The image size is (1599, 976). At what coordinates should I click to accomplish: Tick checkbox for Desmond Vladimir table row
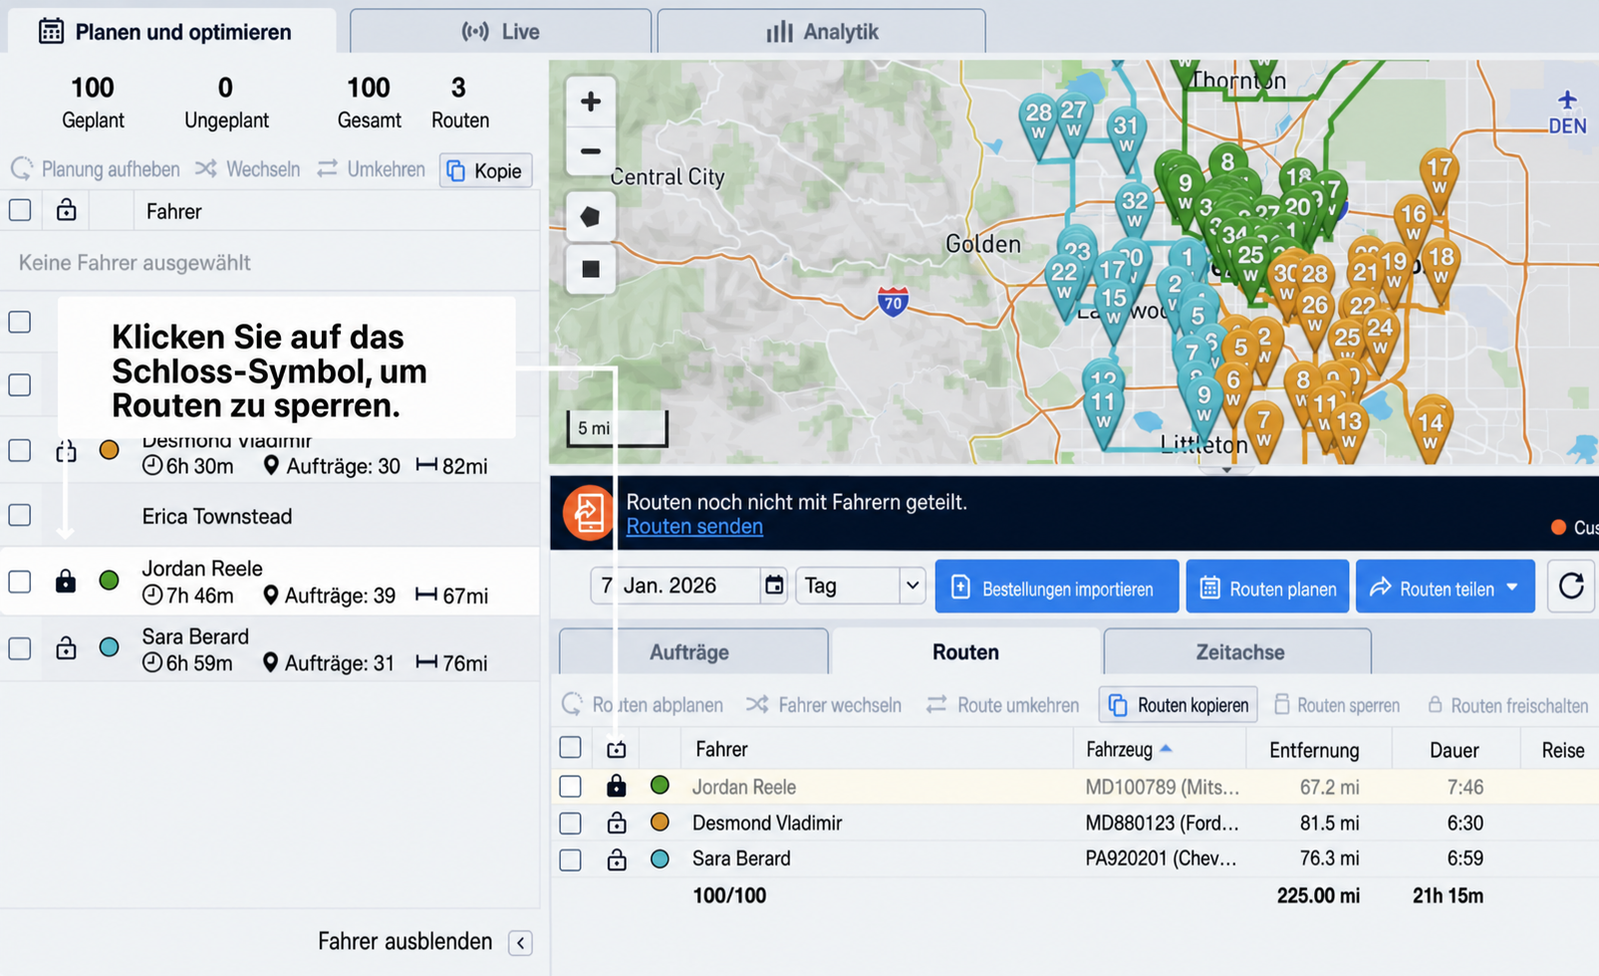(x=570, y=823)
